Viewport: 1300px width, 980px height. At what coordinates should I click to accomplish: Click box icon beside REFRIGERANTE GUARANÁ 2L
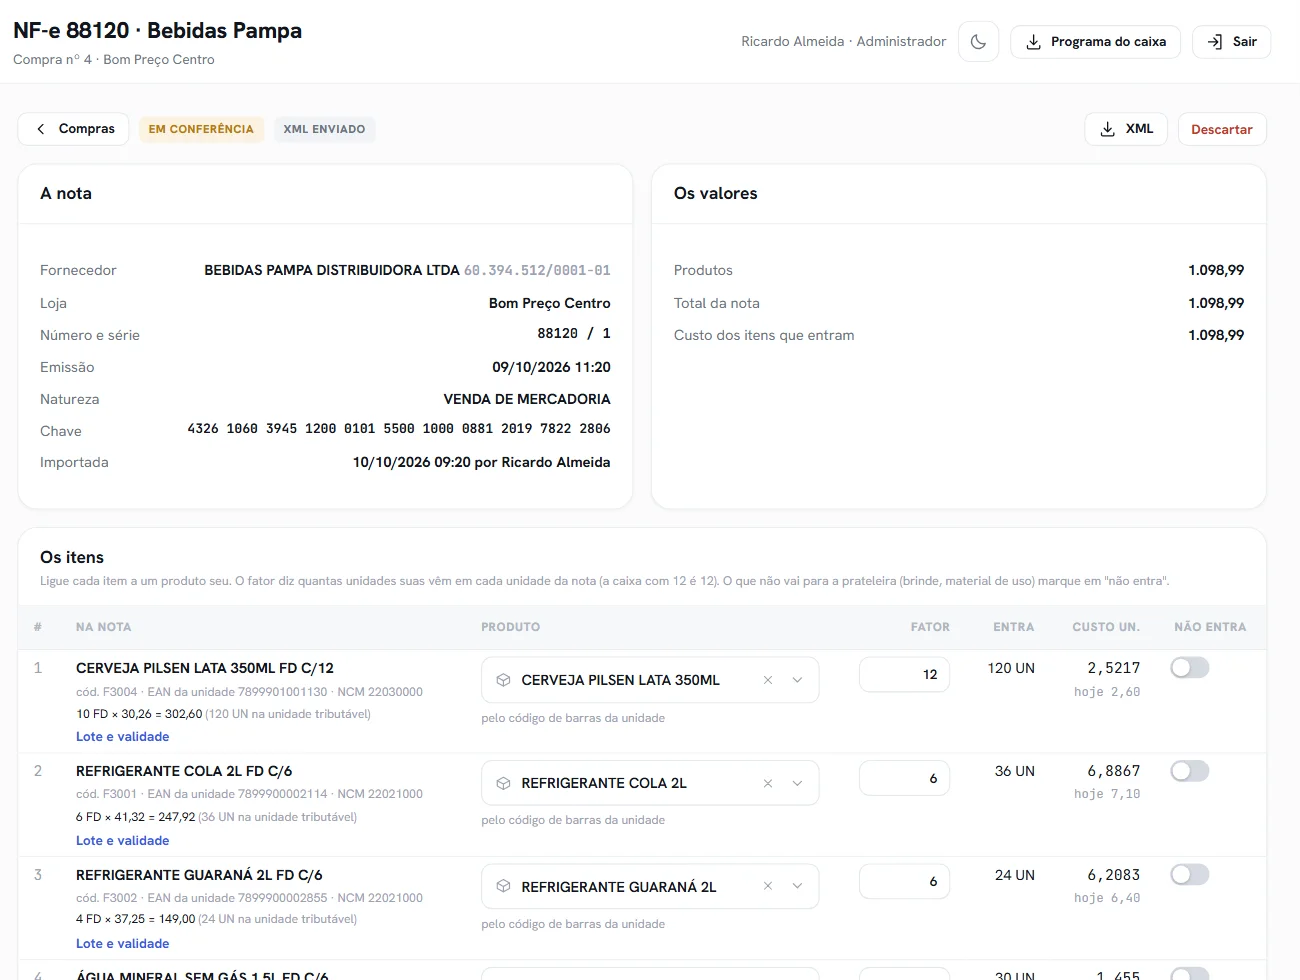(504, 886)
